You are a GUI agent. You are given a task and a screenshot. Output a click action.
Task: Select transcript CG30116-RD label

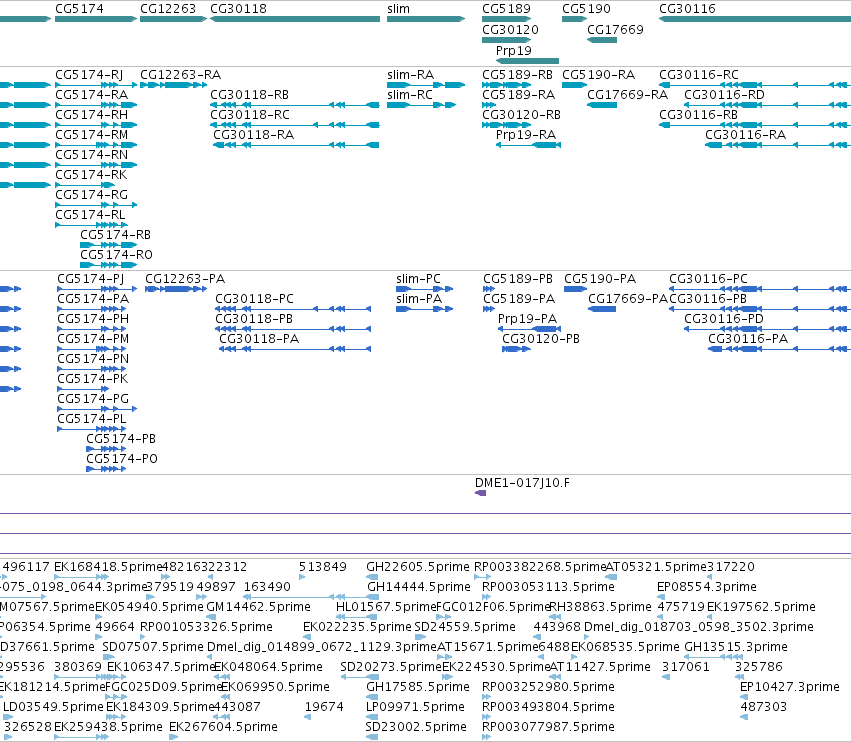click(724, 95)
